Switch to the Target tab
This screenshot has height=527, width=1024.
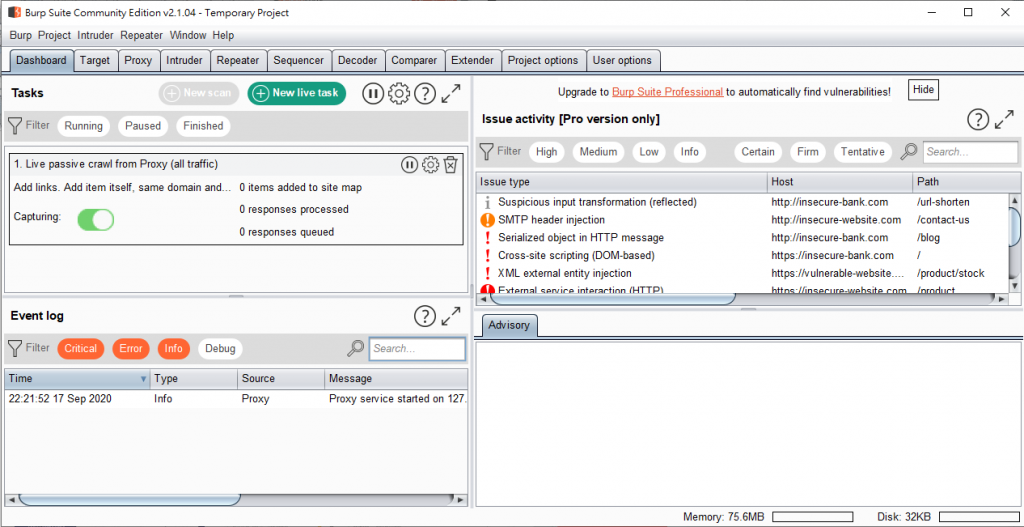95,61
